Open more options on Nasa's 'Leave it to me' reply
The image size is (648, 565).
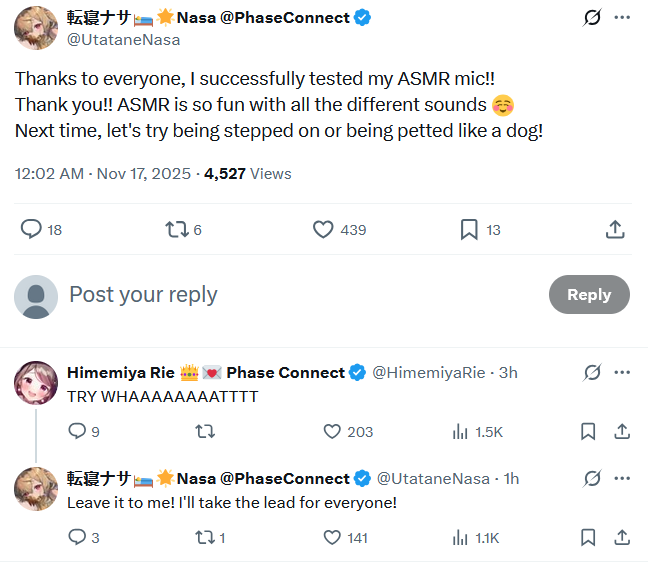(622, 479)
